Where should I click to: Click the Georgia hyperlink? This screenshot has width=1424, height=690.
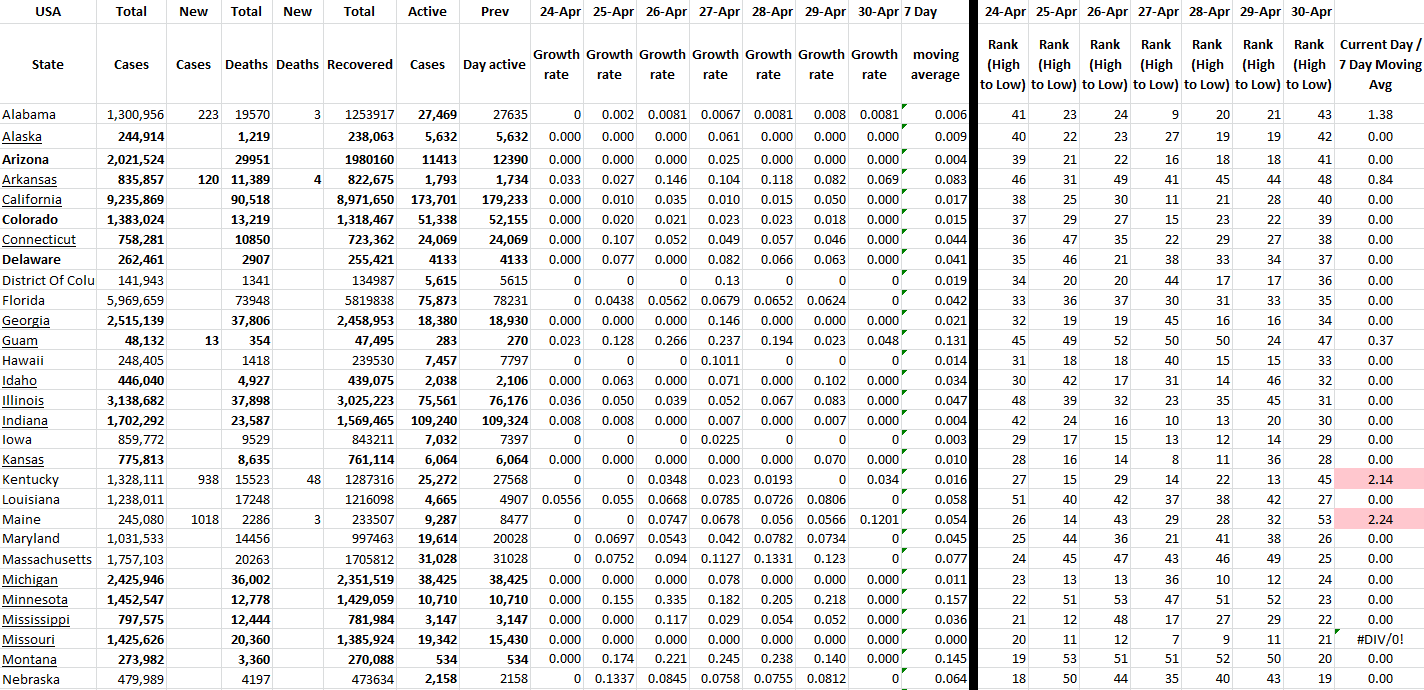click(26, 320)
